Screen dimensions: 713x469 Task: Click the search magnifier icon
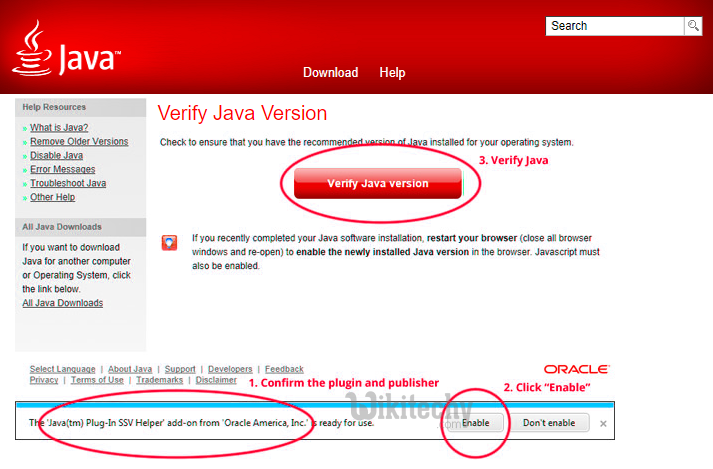pyautogui.click(x=693, y=26)
